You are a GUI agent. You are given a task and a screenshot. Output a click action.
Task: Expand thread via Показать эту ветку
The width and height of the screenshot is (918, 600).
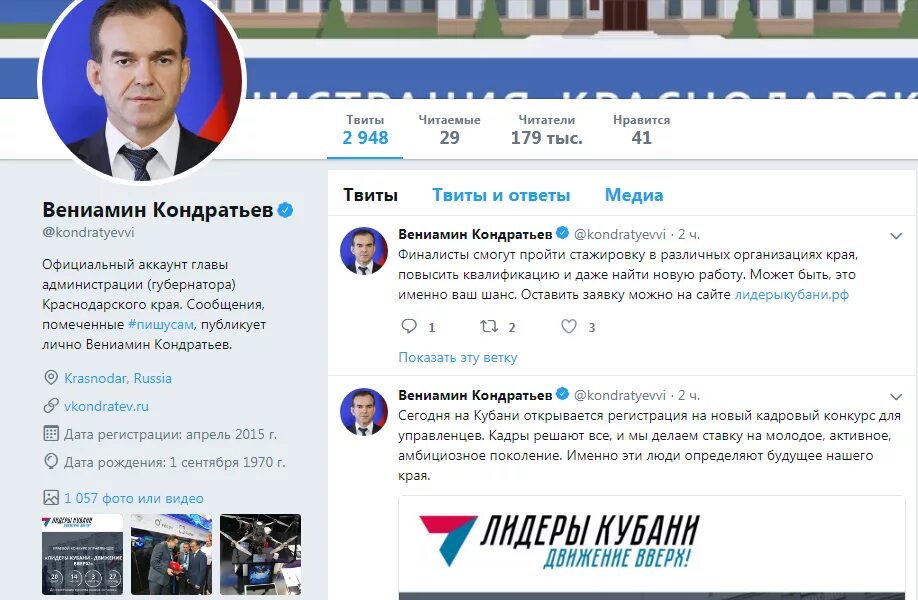[458, 357]
